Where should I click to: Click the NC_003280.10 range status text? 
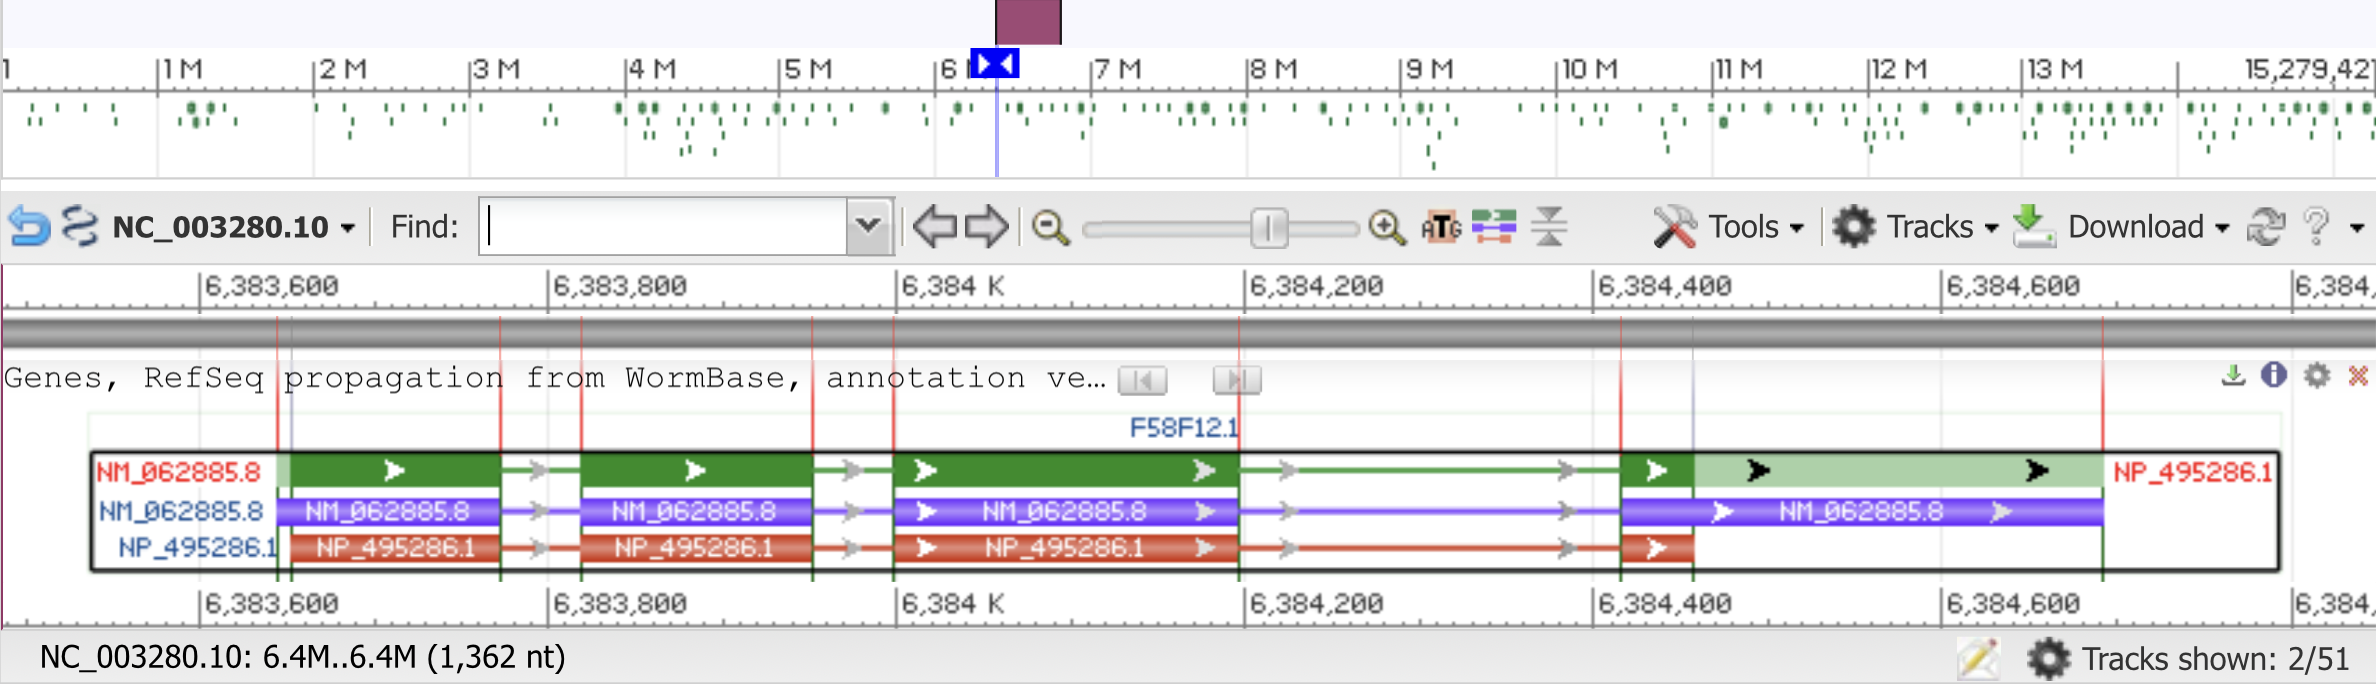(x=302, y=657)
